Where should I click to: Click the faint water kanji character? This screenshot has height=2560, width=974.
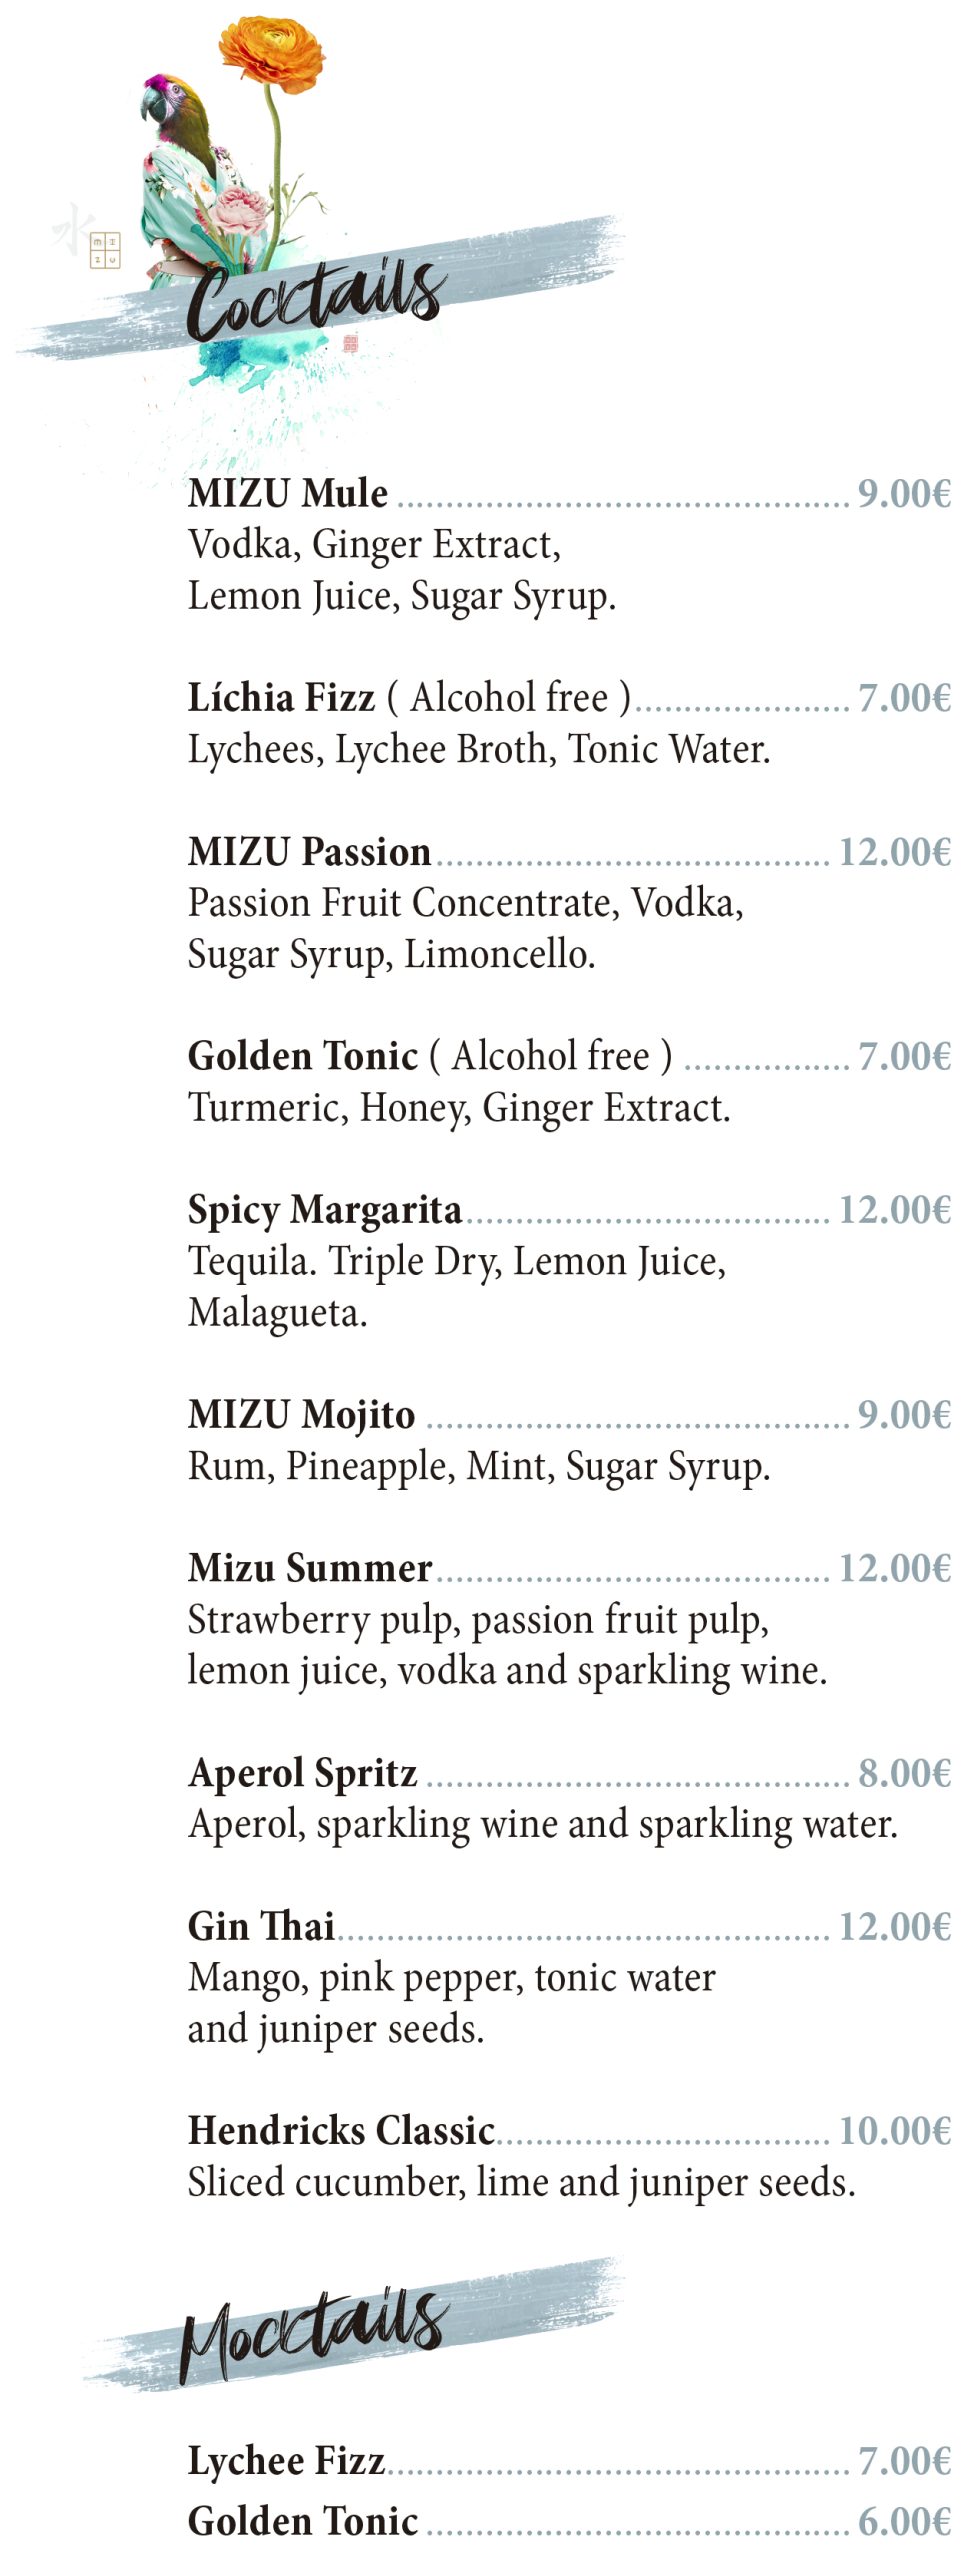point(72,230)
